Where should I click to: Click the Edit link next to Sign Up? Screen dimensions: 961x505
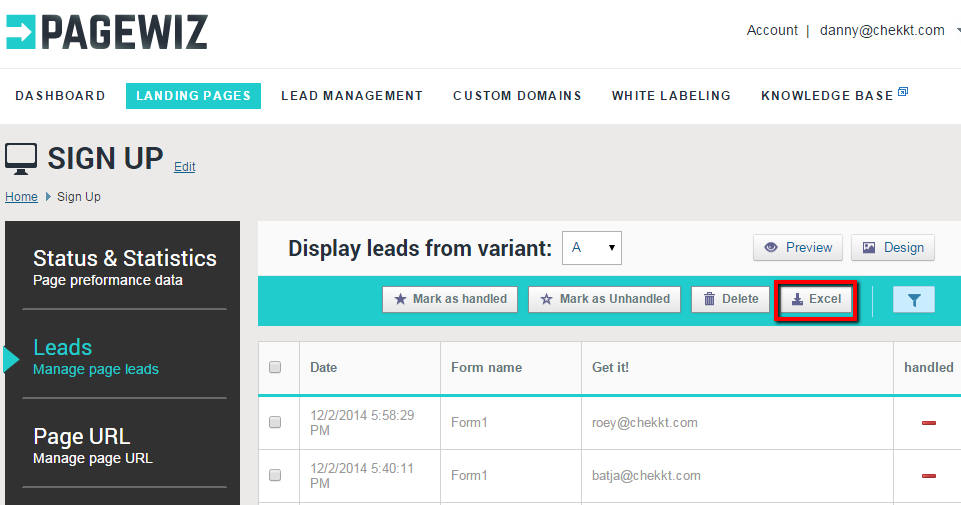pos(184,167)
